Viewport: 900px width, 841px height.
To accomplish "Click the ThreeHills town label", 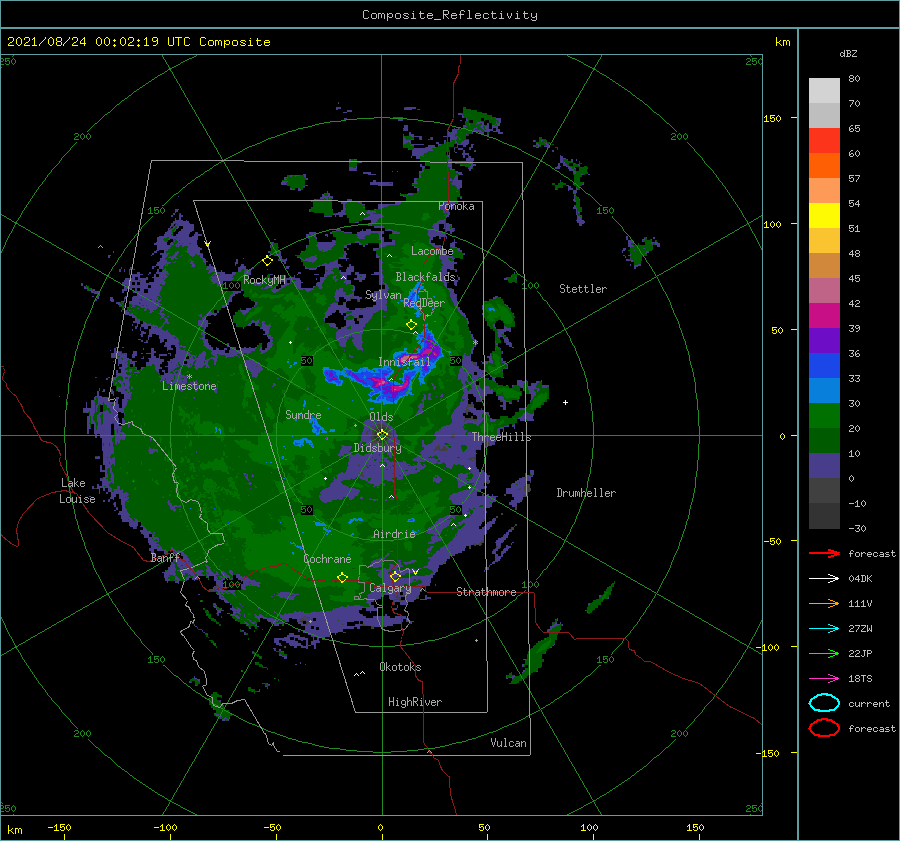I will point(502,437).
